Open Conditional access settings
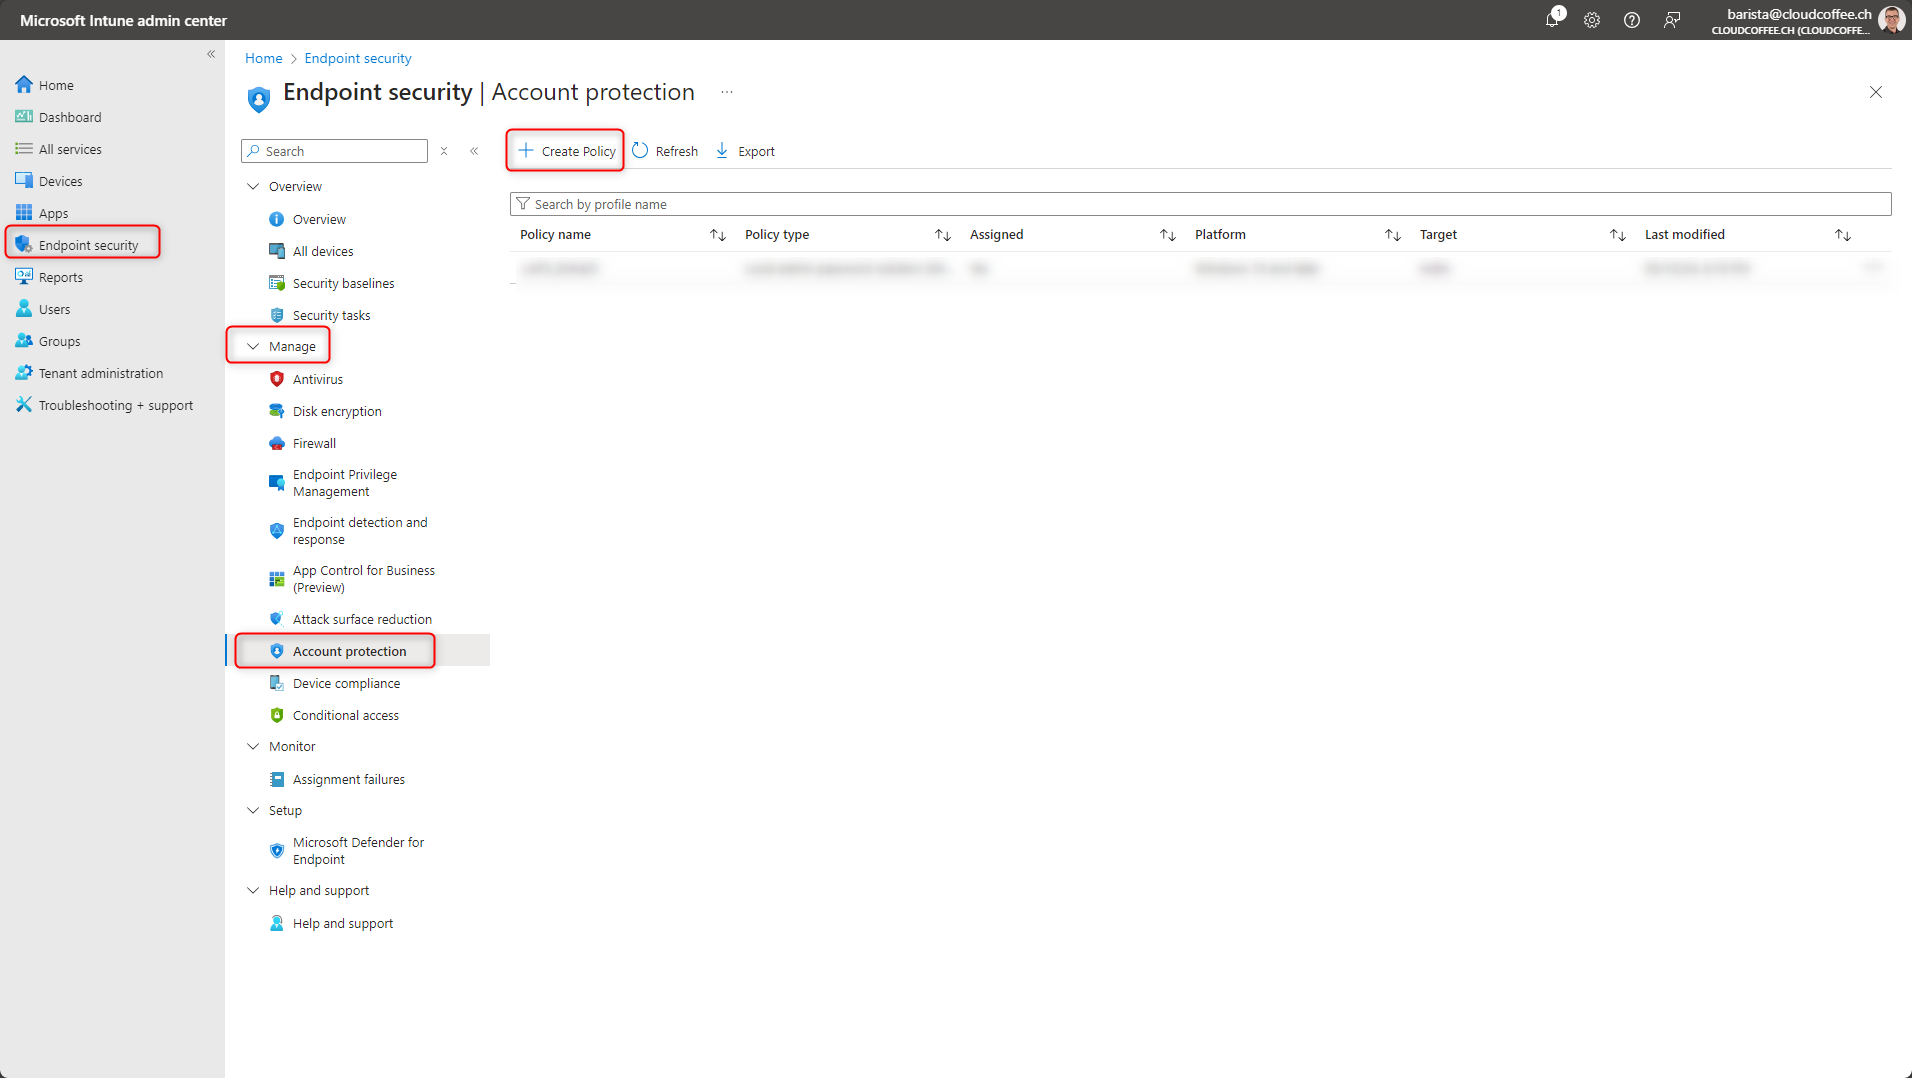Screen dimensions: 1912x1078 345,715
